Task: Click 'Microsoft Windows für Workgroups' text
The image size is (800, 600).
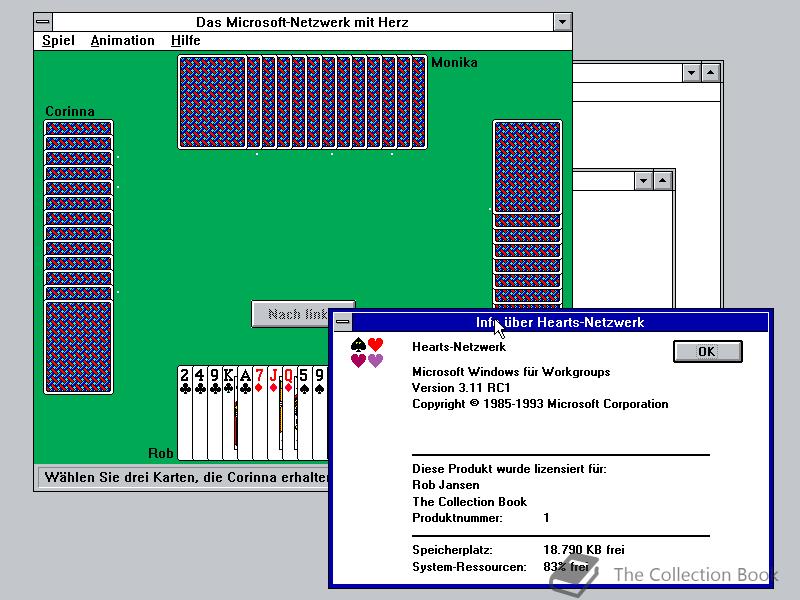Action: pos(511,371)
